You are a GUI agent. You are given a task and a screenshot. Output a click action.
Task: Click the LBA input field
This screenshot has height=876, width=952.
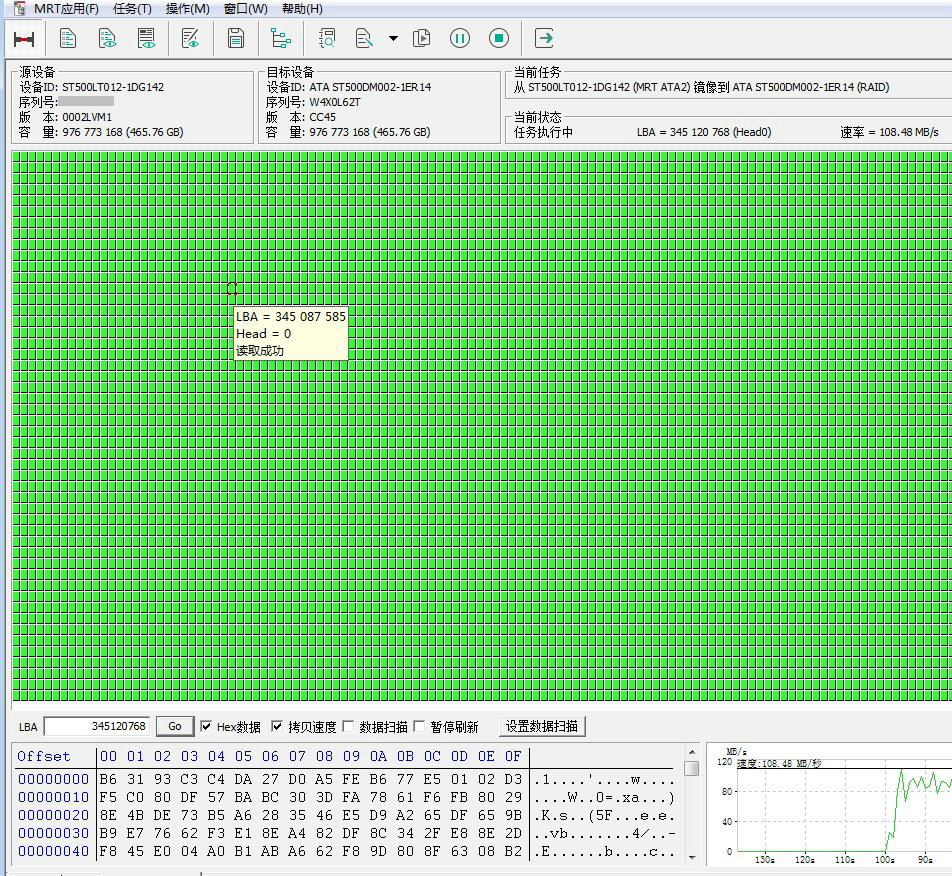pos(97,726)
